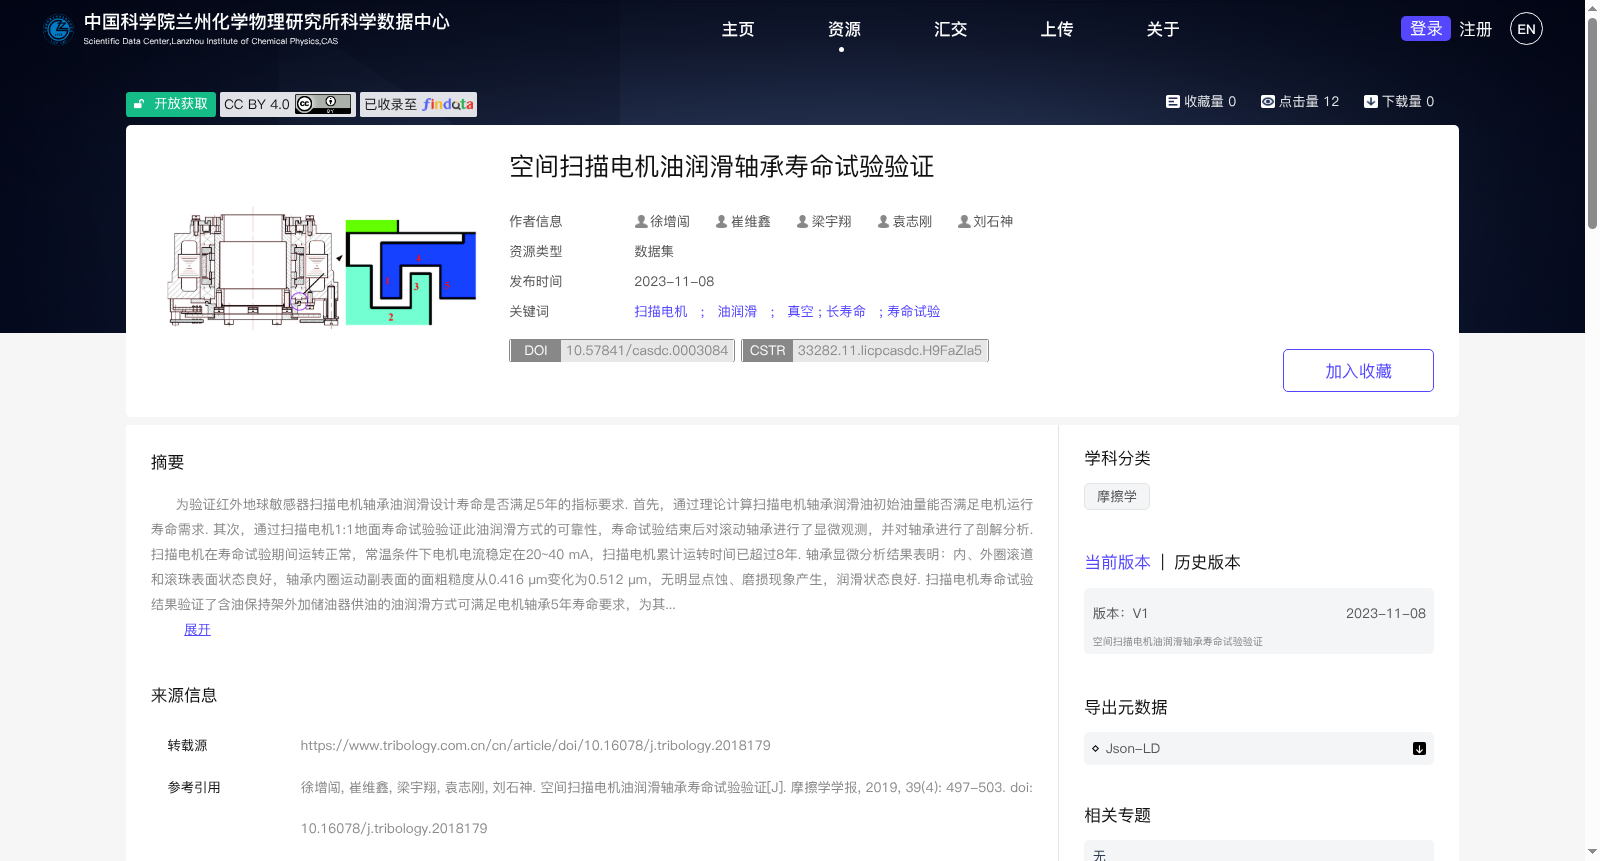Click the 2023-11-08 publish date
Viewport: 1600px width, 861px height.
[x=674, y=282]
